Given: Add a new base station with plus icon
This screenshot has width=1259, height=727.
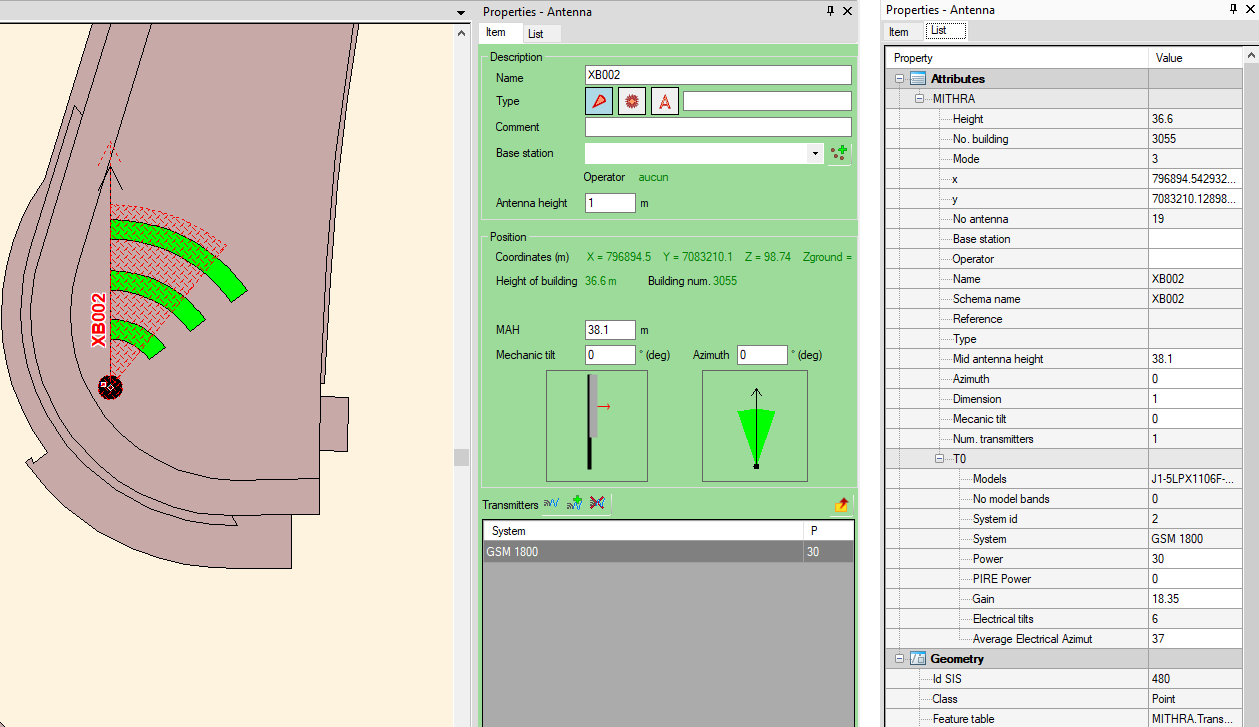Looking at the screenshot, I should point(839,153).
